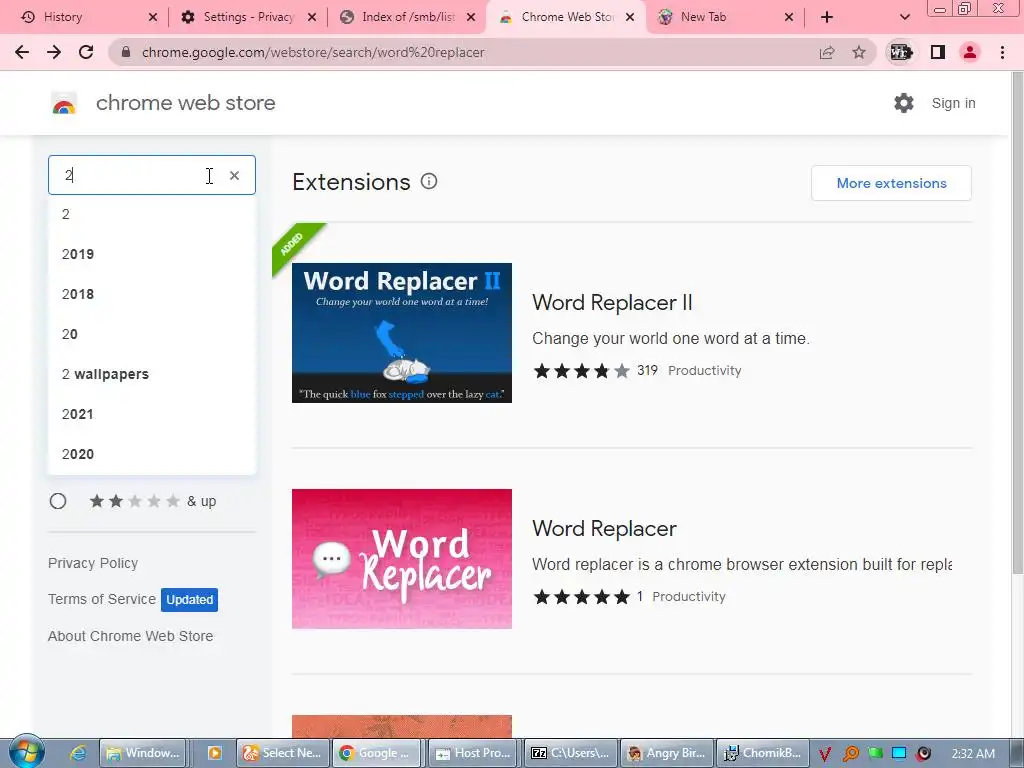Click the Sign in link

point(953,103)
